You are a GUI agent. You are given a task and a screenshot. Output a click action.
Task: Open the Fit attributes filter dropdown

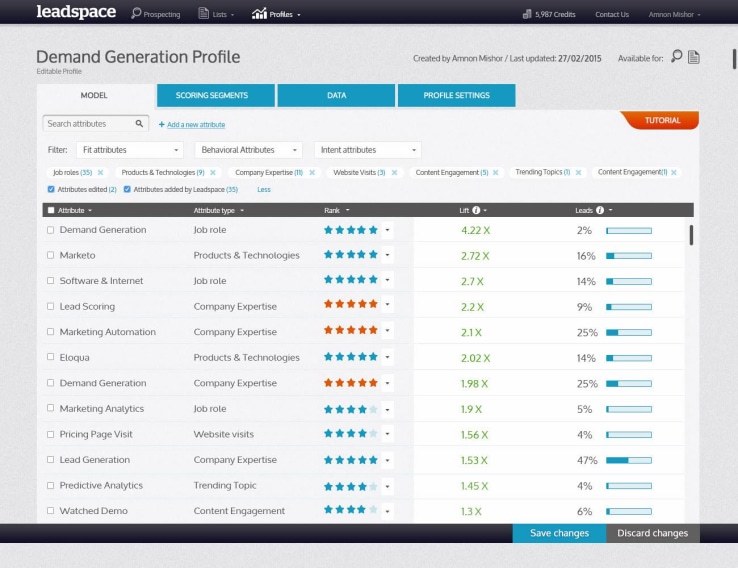click(130, 150)
